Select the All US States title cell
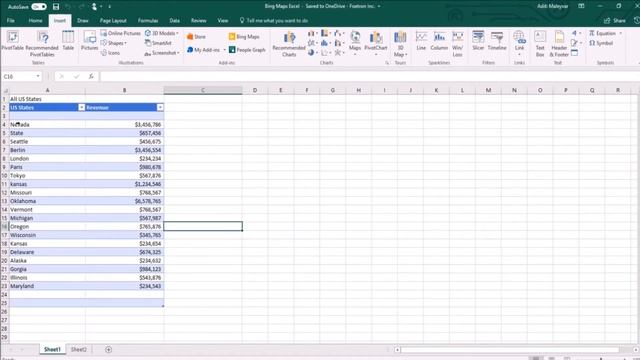640x360 pixels. coord(47,99)
